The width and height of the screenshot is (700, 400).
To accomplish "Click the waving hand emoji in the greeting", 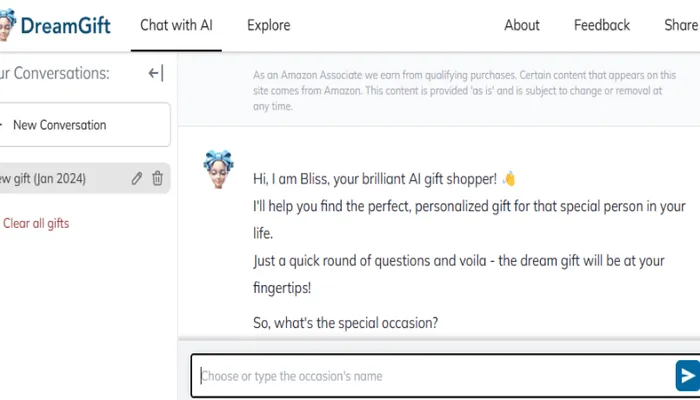I will pyautogui.click(x=509, y=179).
